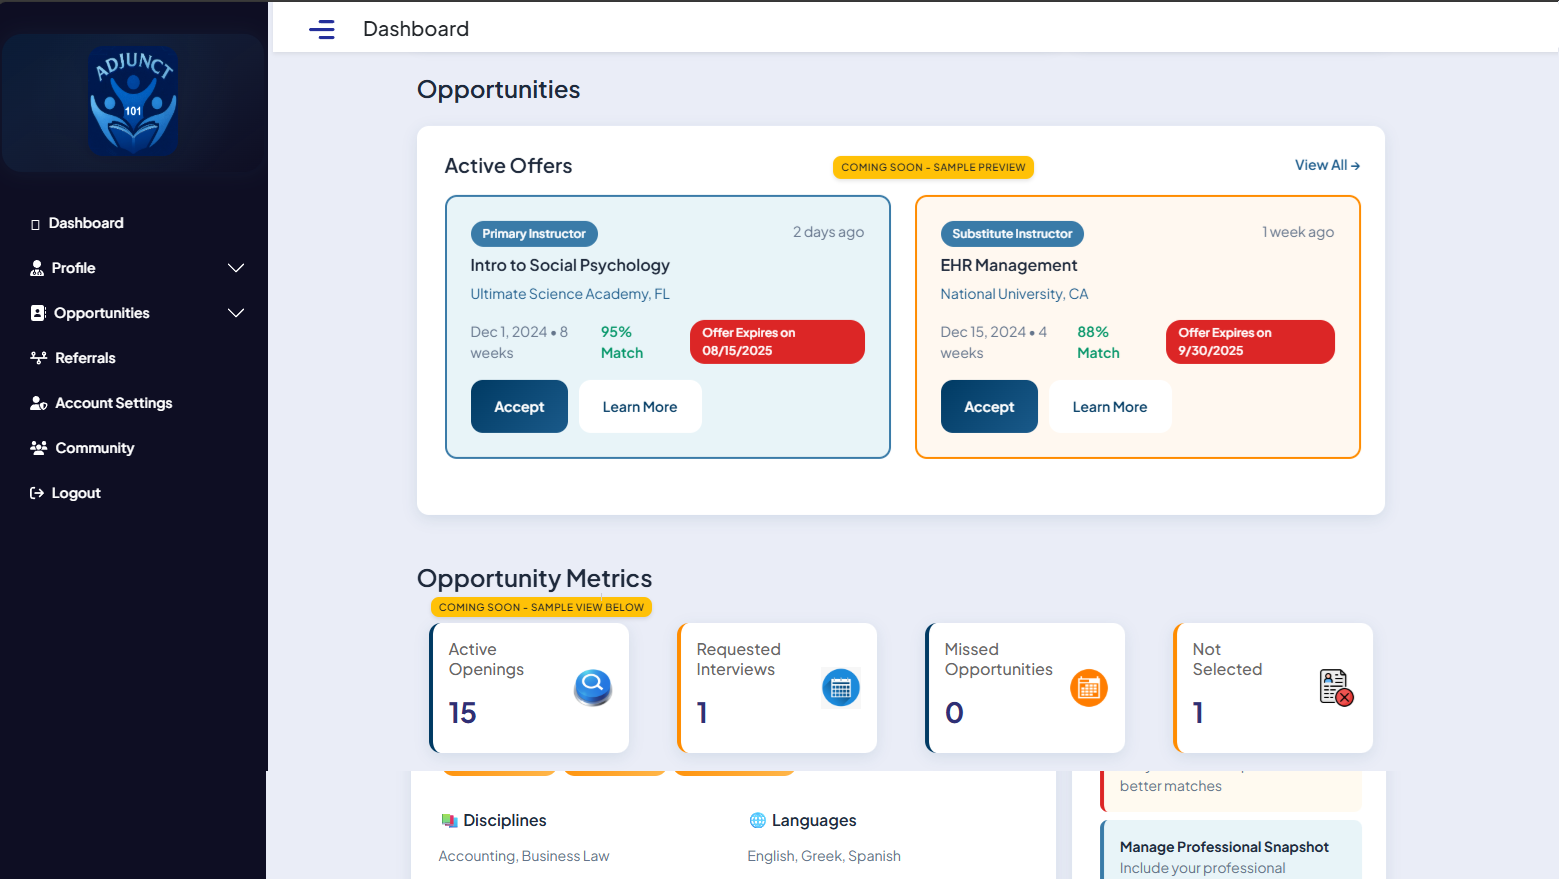Open Dashboard in the sidebar
The height and width of the screenshot is (879, 1559).
pos(86,223)
